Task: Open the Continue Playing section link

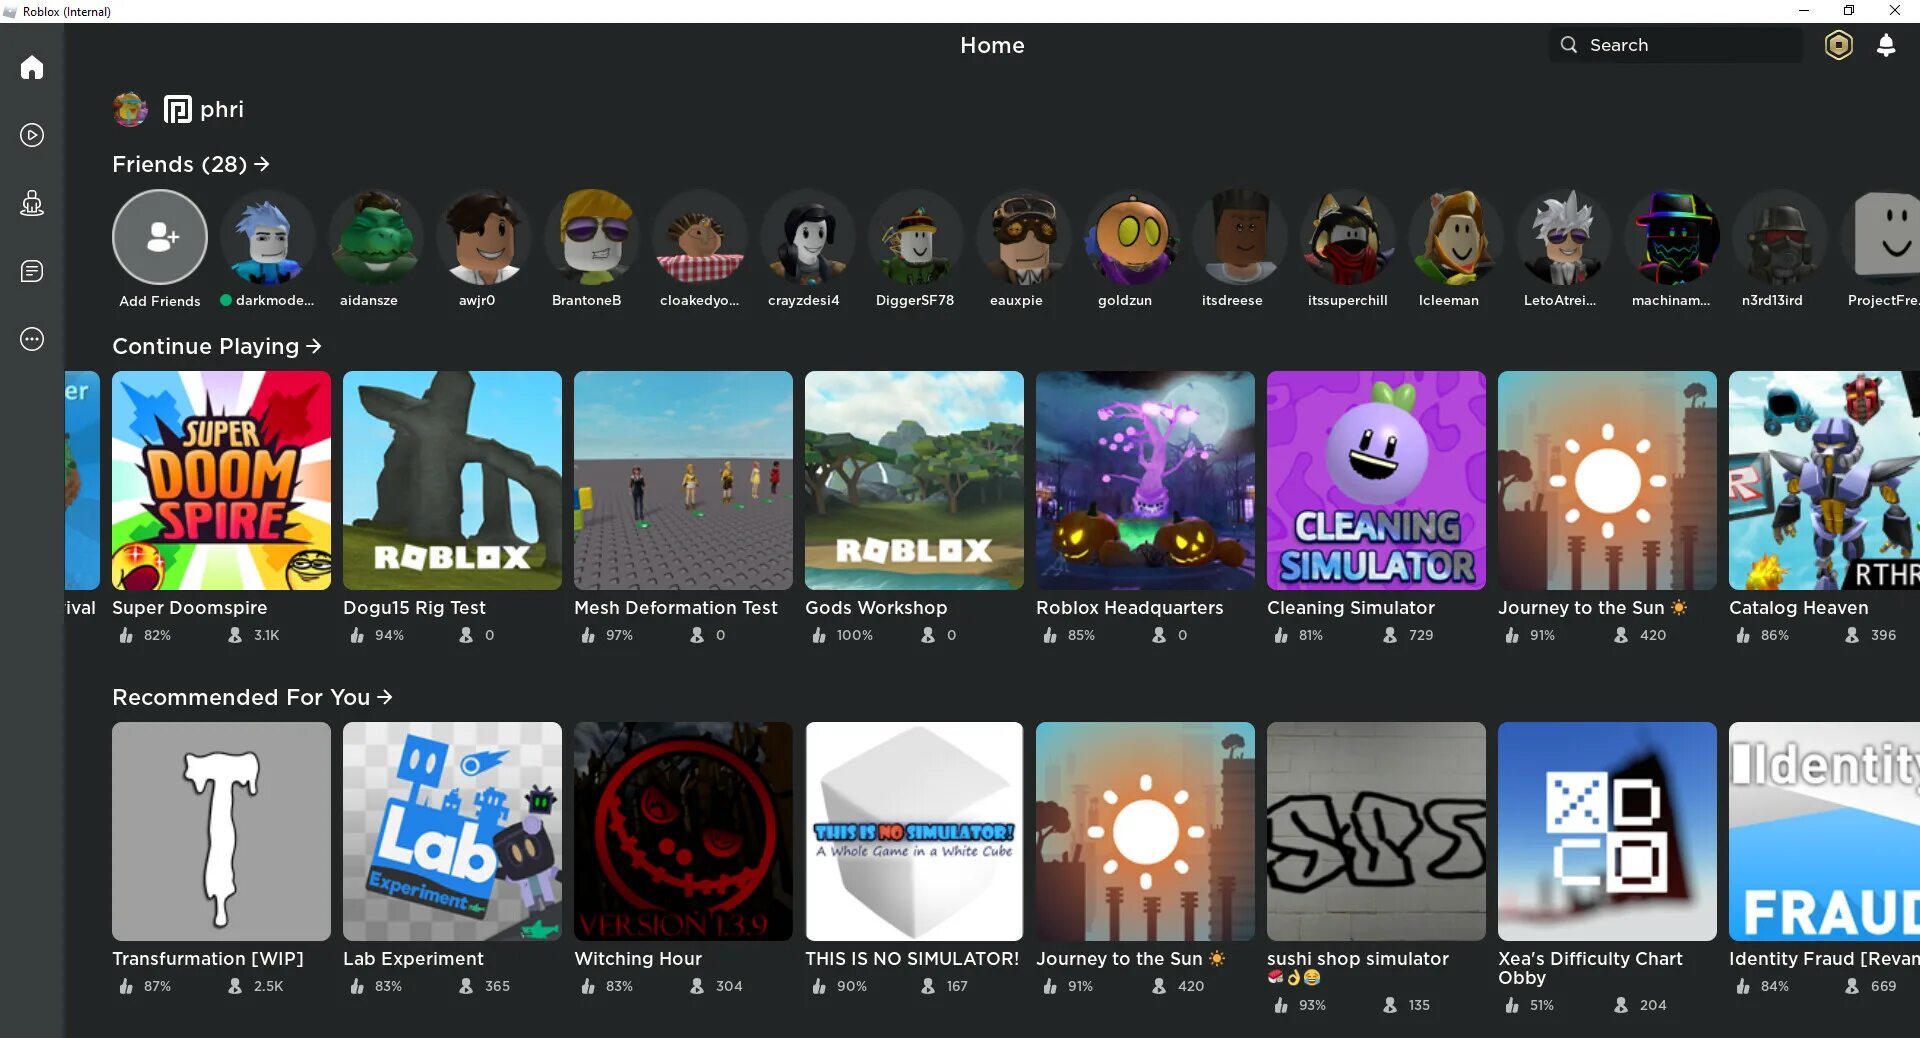Action: coord(216,346)
